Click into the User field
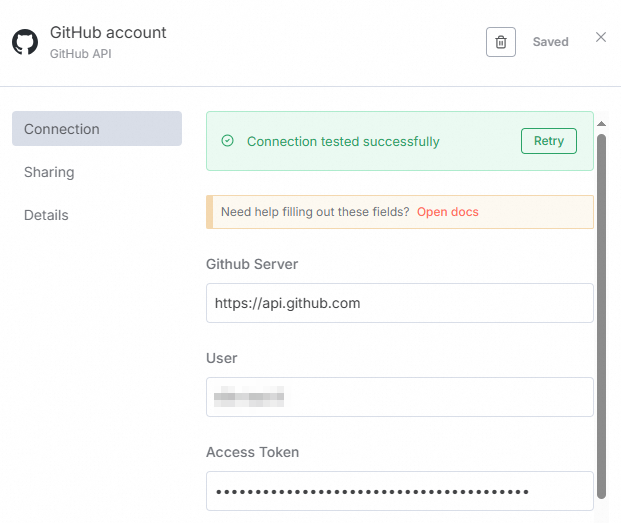Image resolution: width=621 pixels, height=523 pixels. point(399,397)
